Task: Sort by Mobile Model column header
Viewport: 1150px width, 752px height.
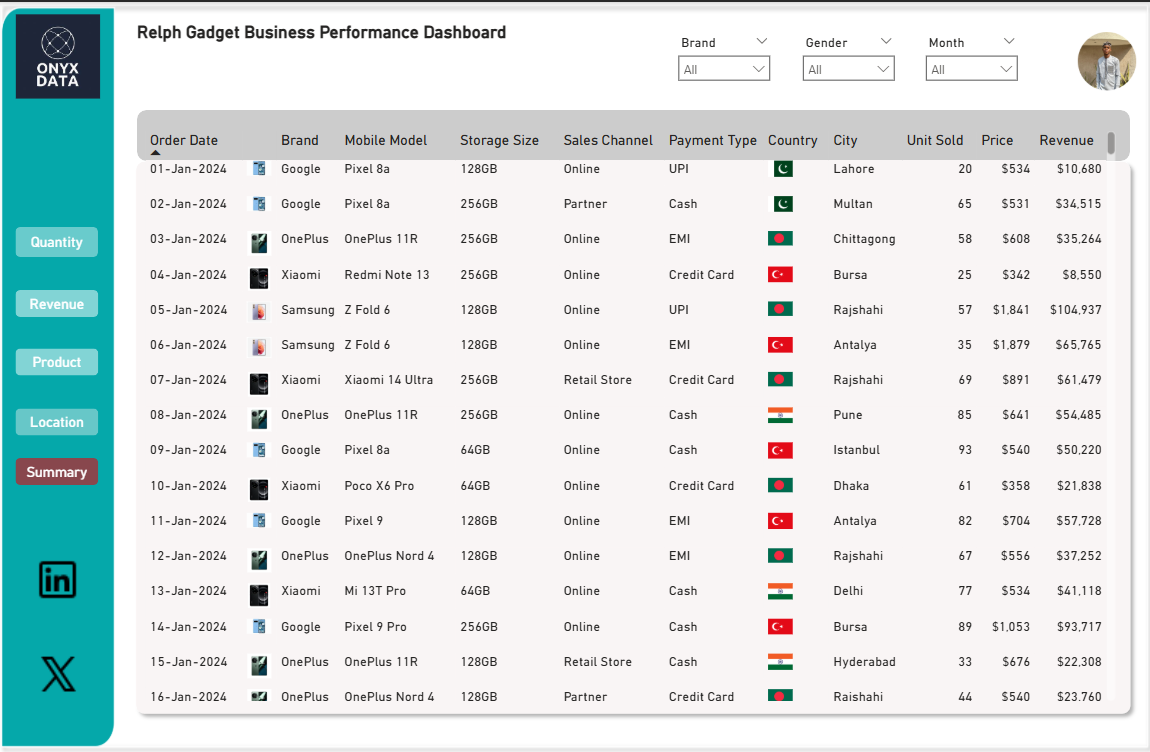Action: click(385, 140)
